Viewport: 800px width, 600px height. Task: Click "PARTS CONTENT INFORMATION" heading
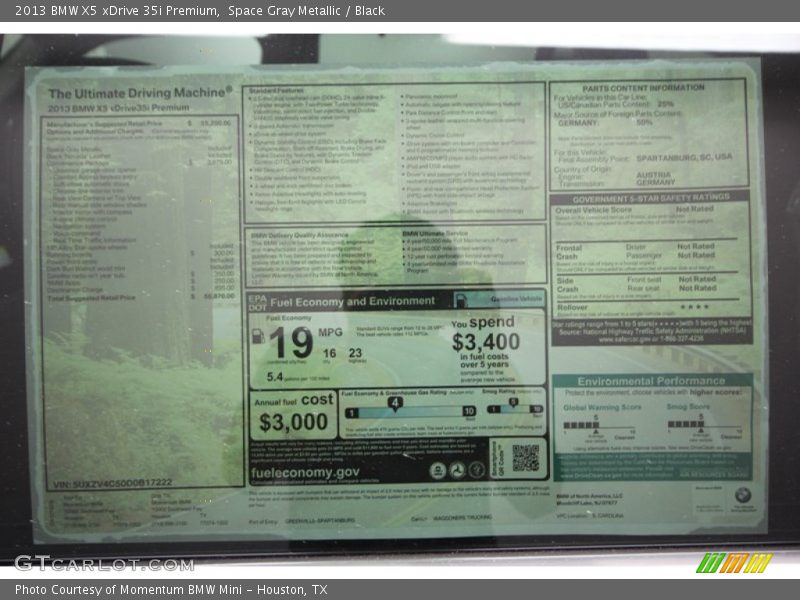(643, 88)
